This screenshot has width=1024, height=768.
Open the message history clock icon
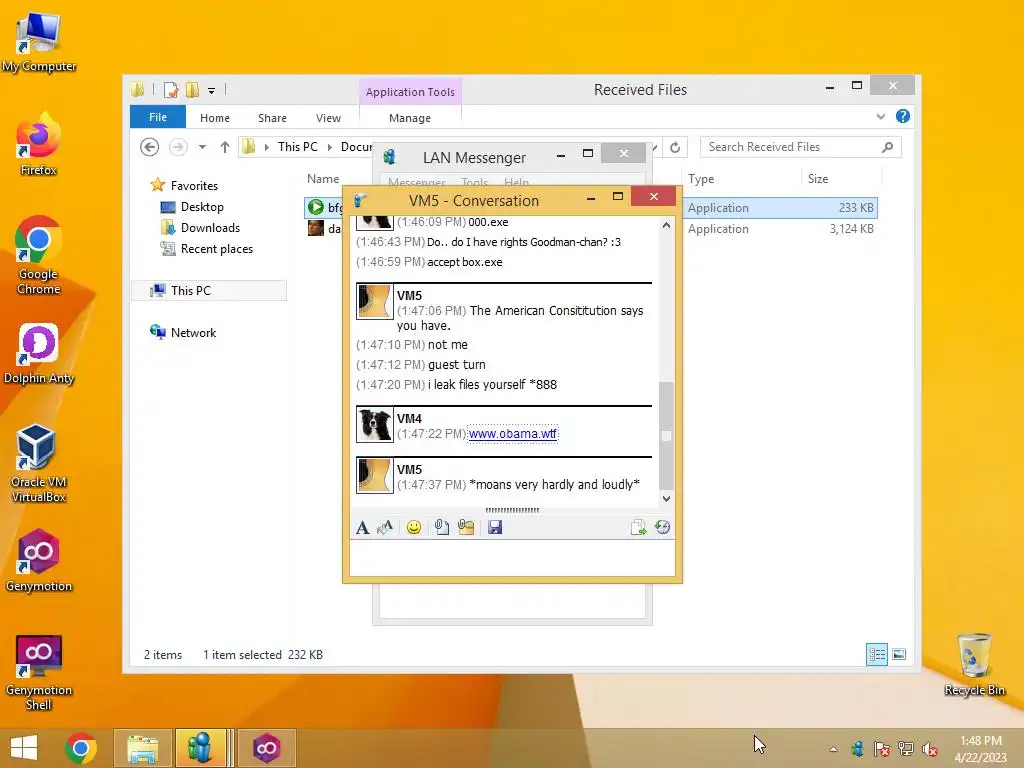tap(662, 527)
